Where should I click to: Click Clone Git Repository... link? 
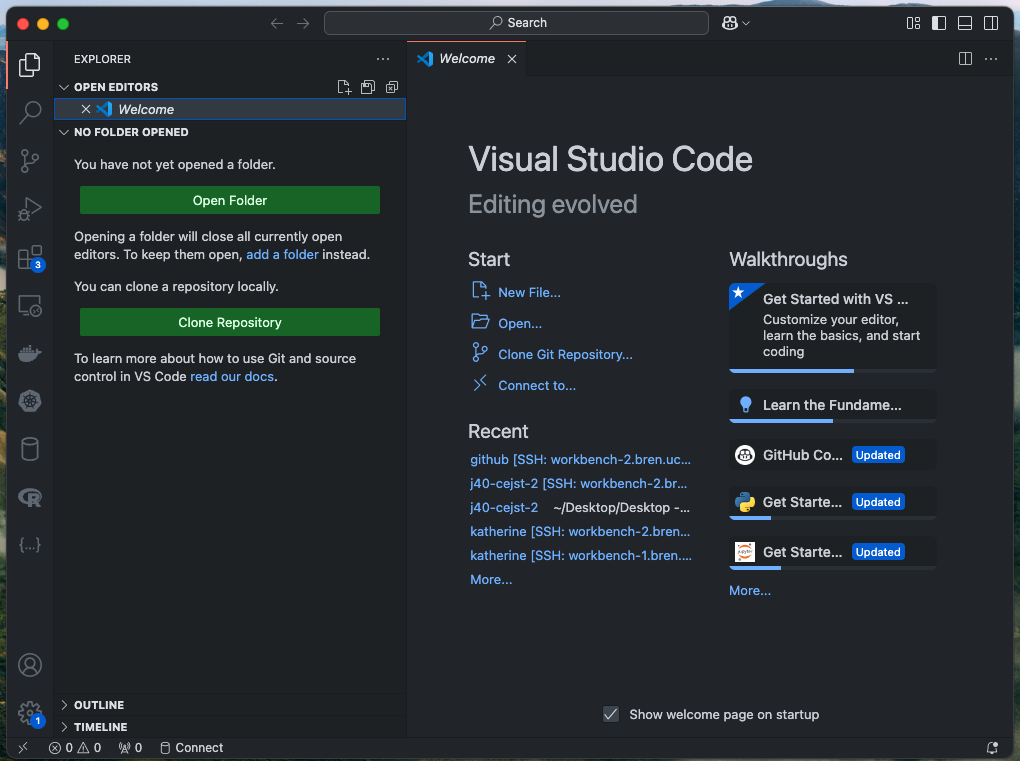click(552, 354)
